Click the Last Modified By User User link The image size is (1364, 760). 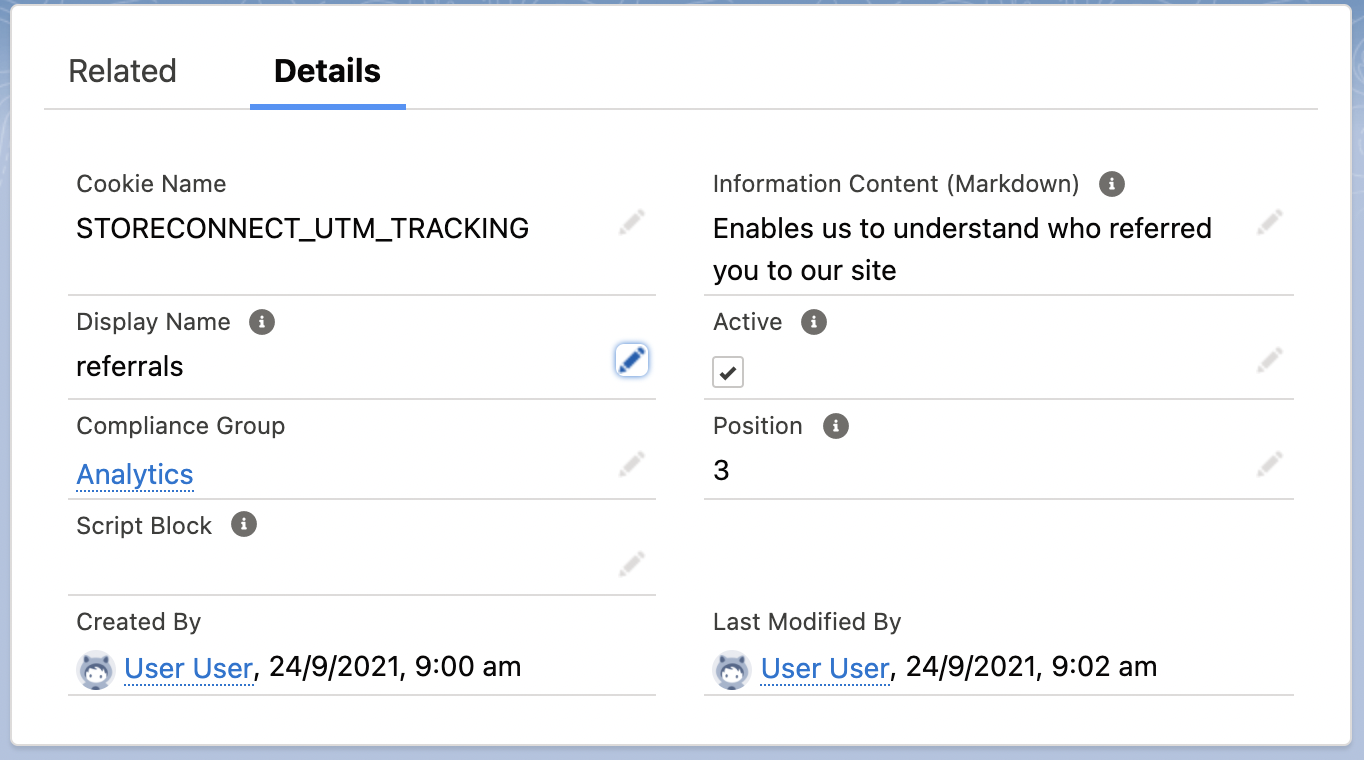(x=824, y=668)
